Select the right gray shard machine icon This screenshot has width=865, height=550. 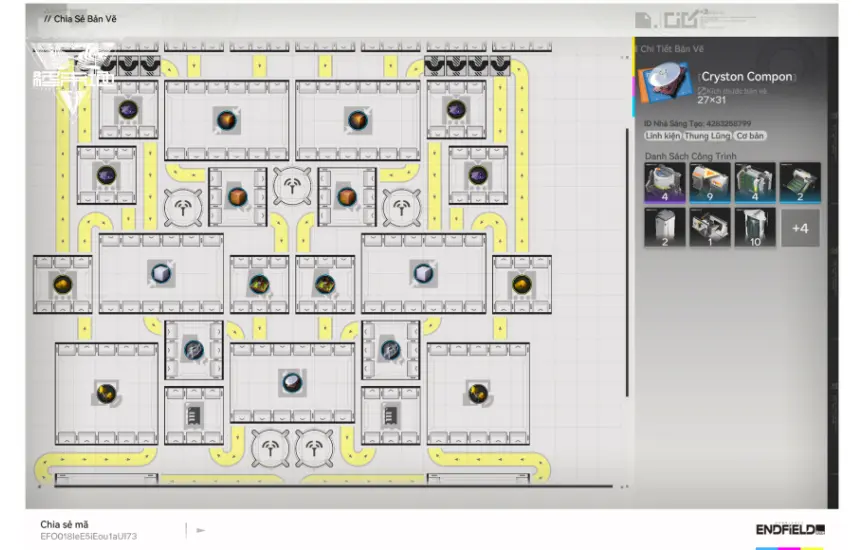point(391,350)
